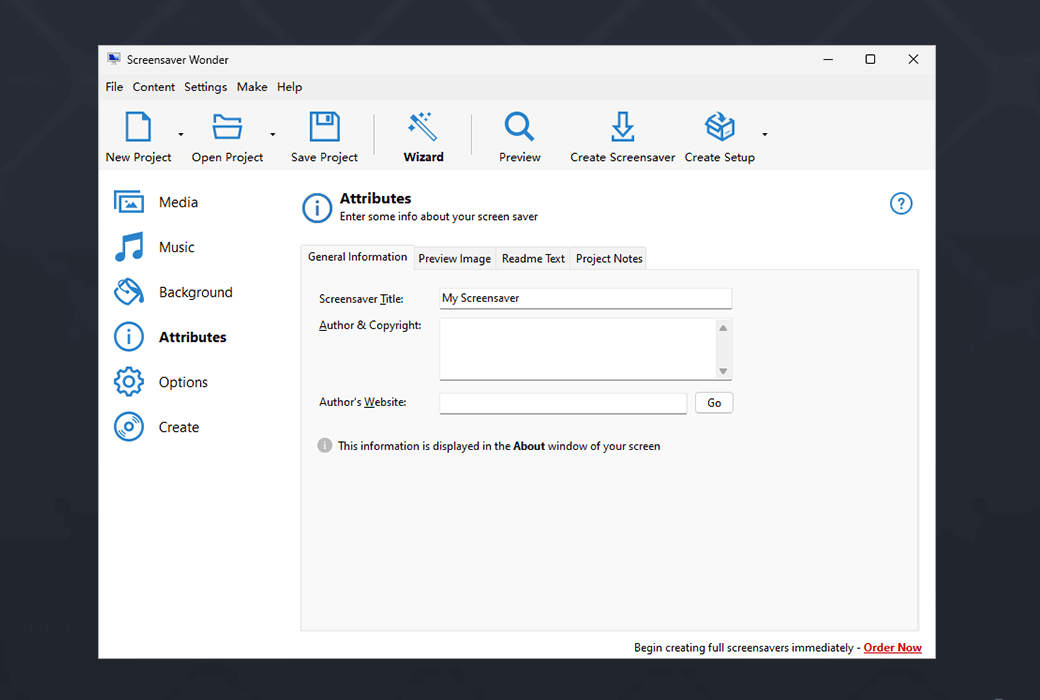Image resolution: width=1040 pixels, height=700 pixels.
Task: Follow the Order Now link
Action: click(893, 648)
